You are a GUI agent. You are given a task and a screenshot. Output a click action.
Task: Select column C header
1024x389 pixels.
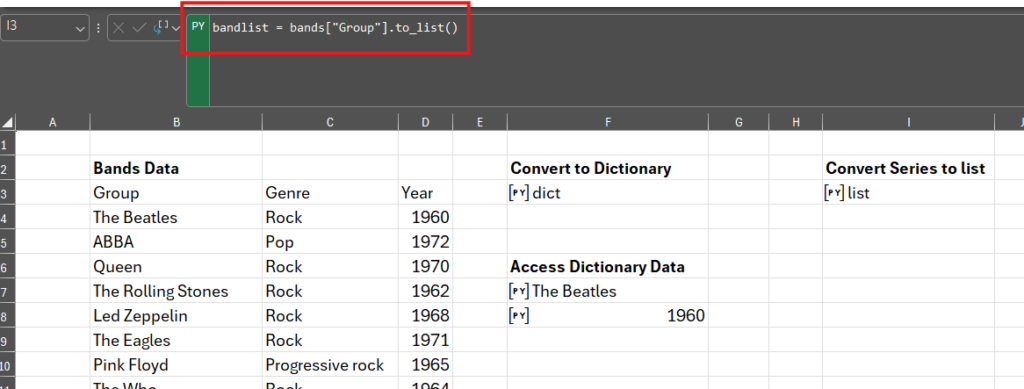(x=330, y=122)
